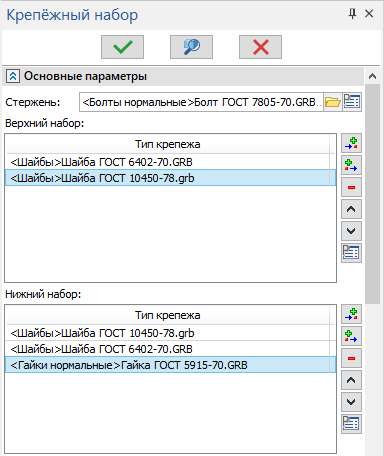
Task: Add element after in Верхний набор
Action: pyautogui.click(x=351, y=165)
